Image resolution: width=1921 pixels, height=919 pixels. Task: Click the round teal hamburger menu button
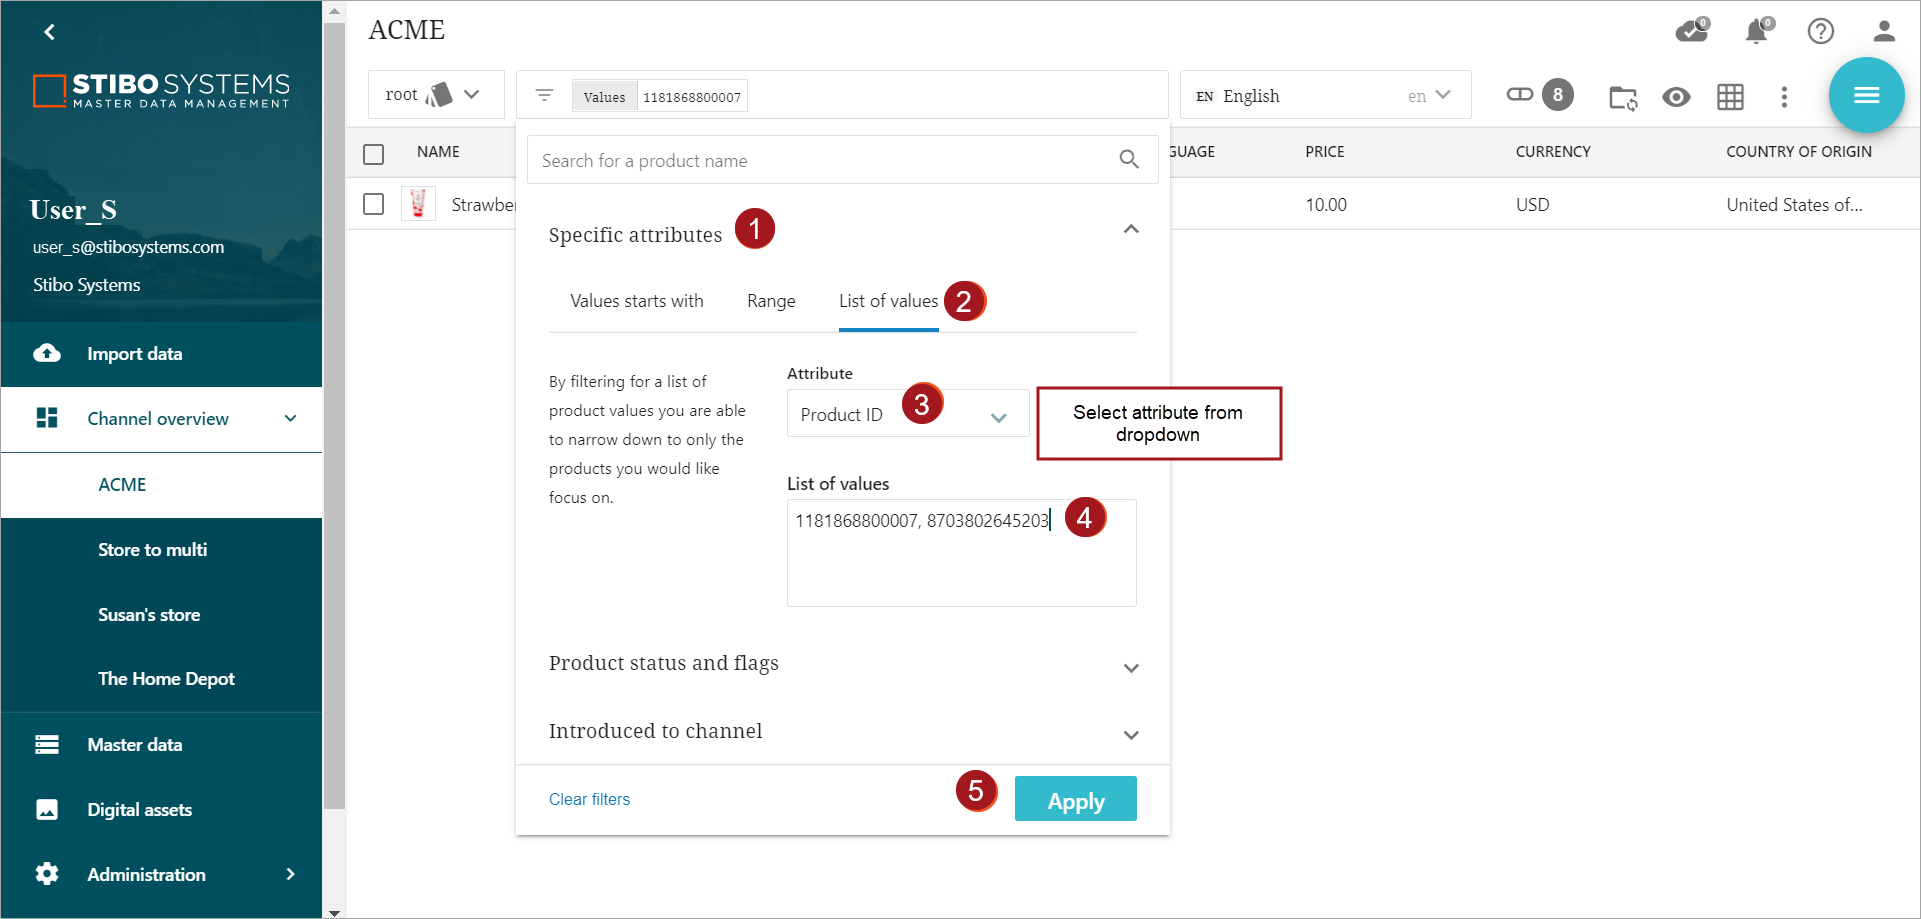pos(1866,95)
